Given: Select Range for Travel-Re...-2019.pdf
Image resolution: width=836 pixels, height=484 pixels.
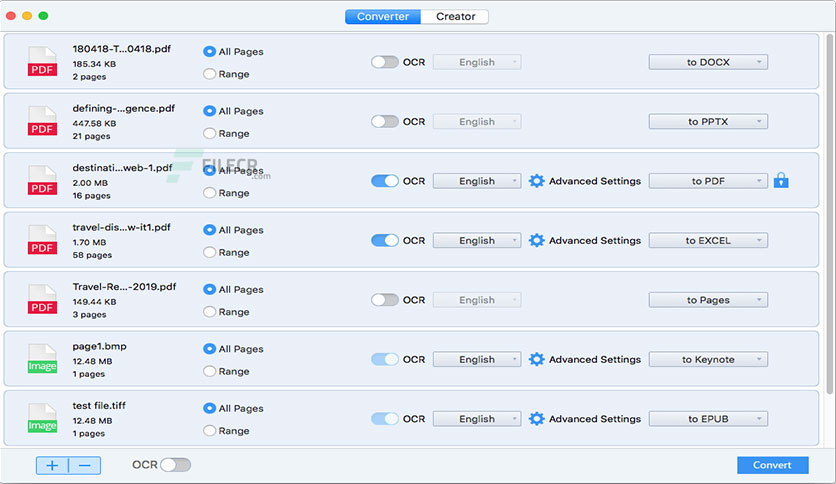Looking at the screenshot, I should [210, 312].
